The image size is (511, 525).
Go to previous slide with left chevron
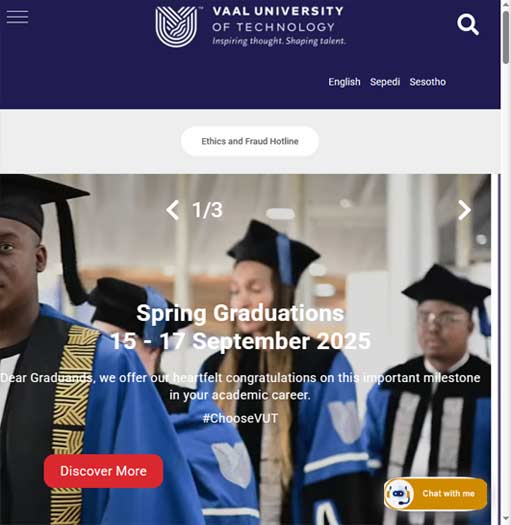pyautogui.click(x=173, y=210)
